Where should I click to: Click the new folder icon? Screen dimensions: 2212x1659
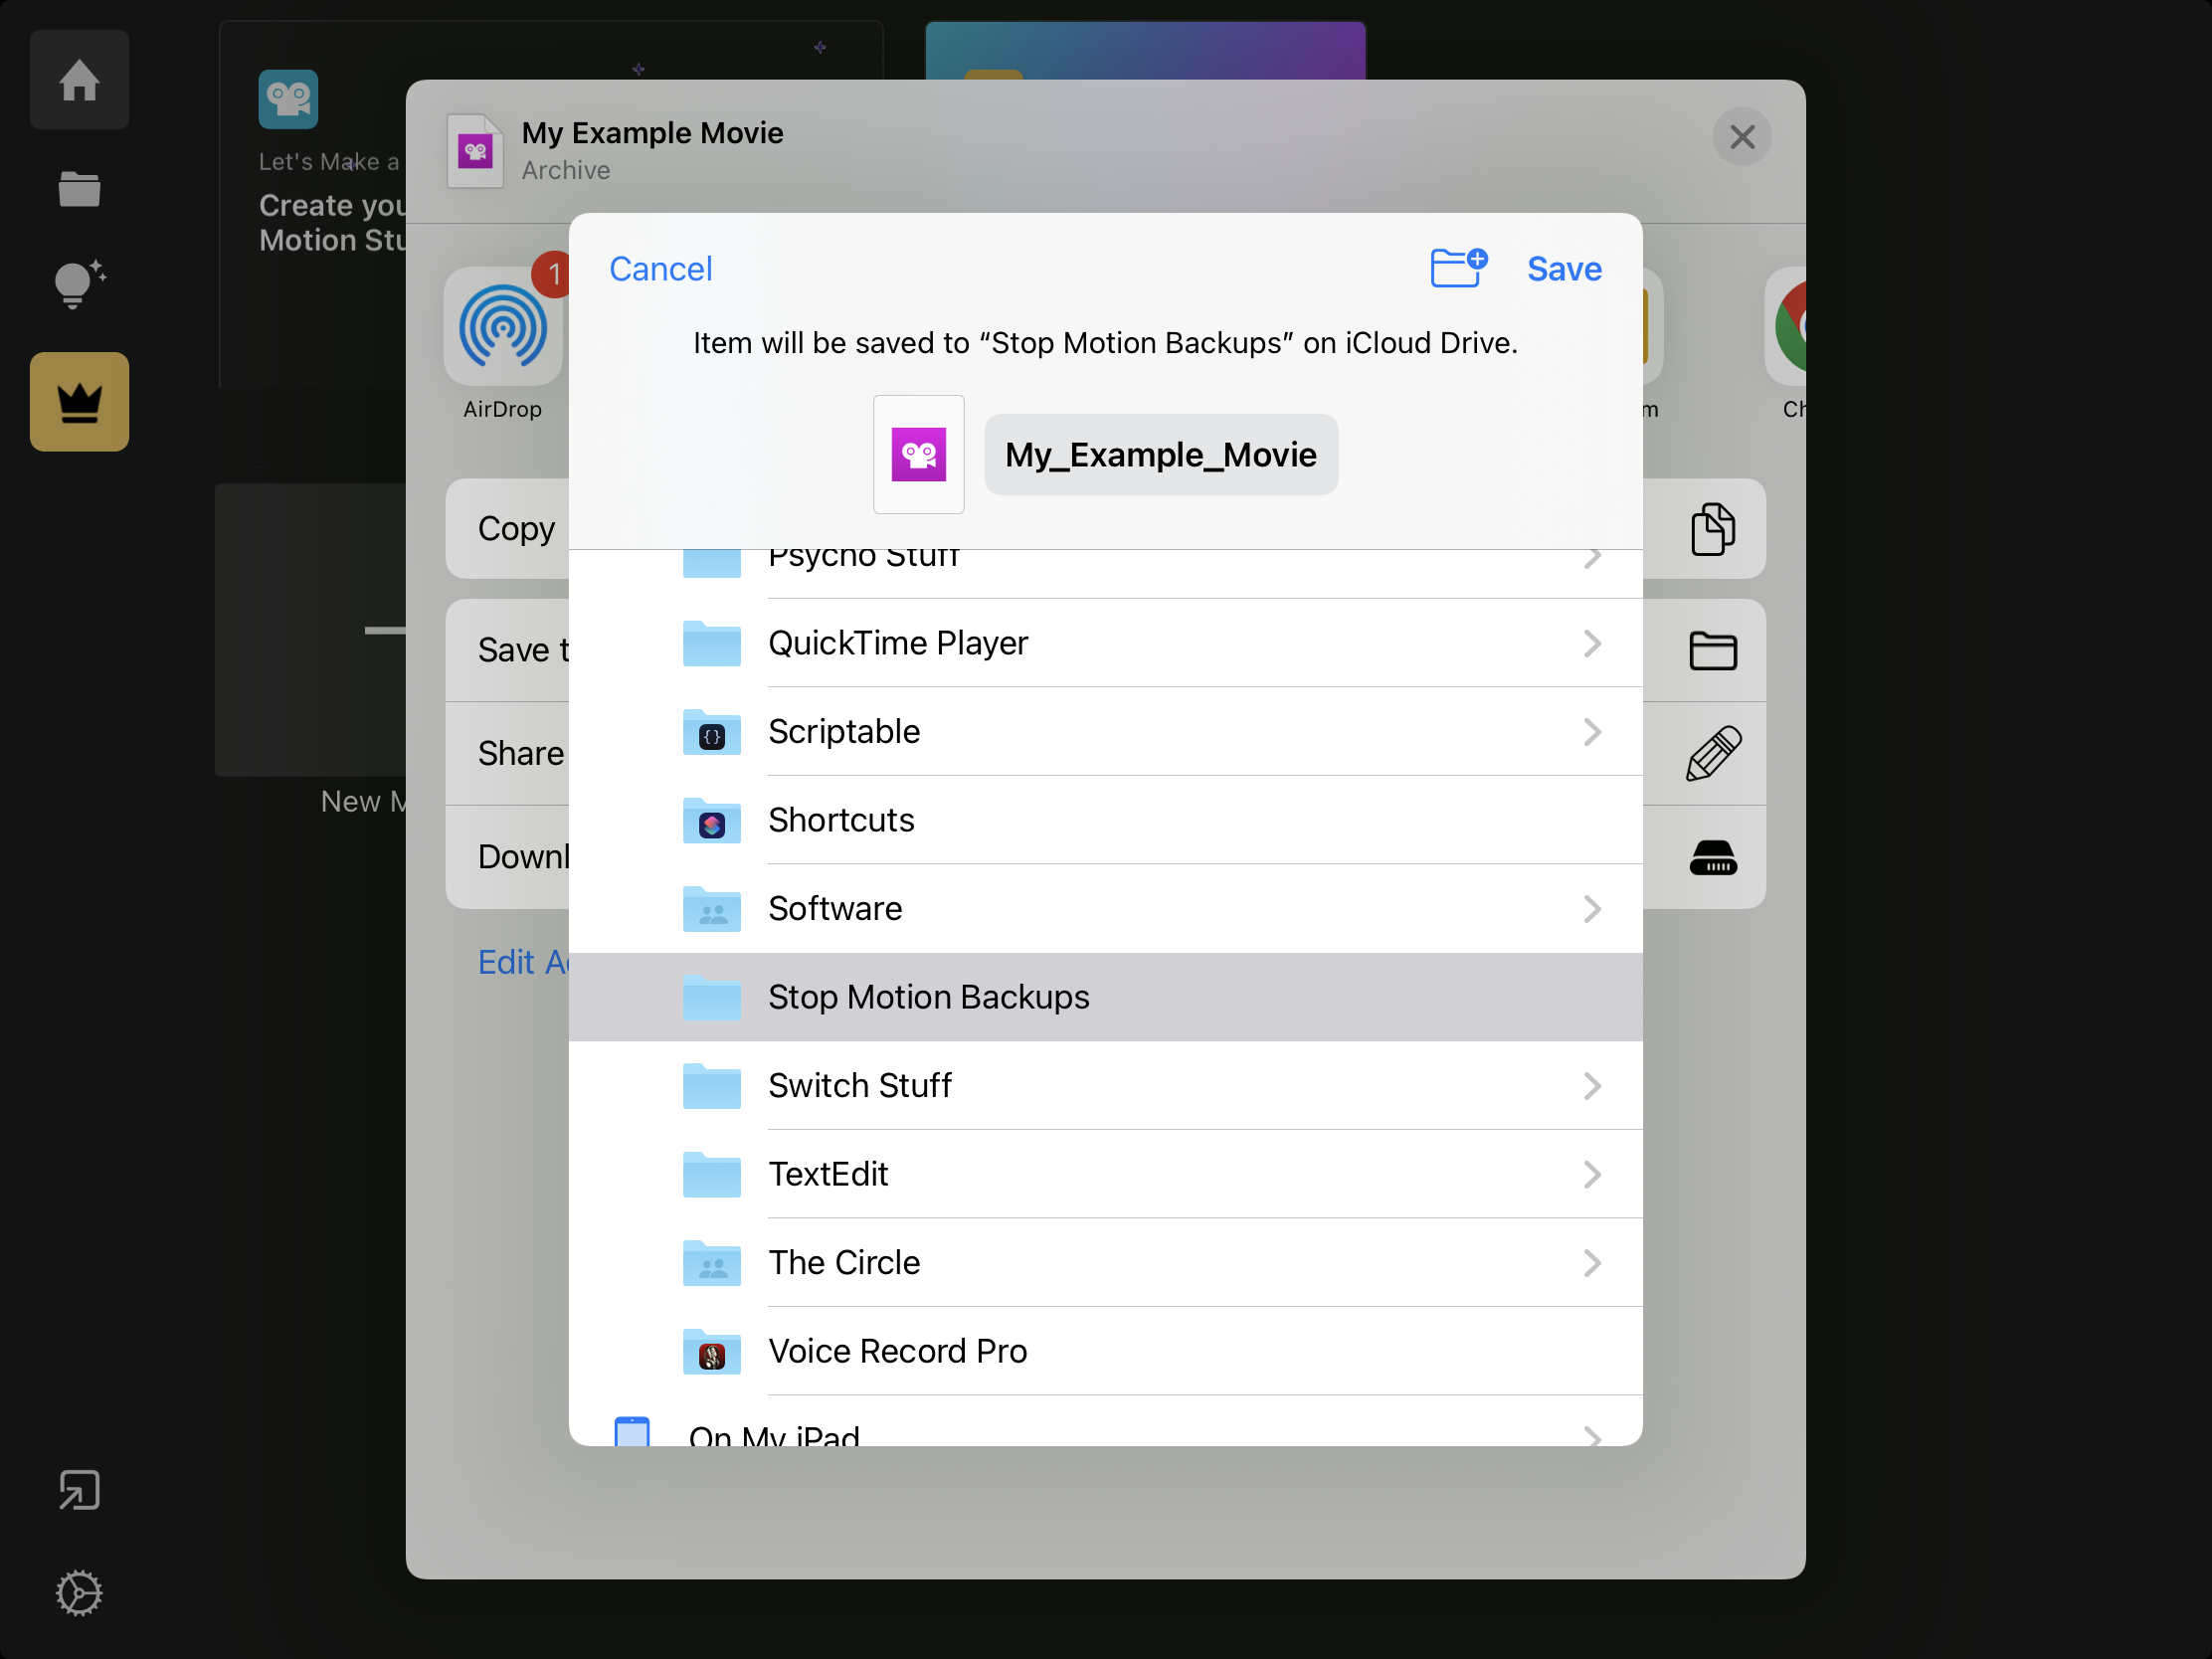1458,268
